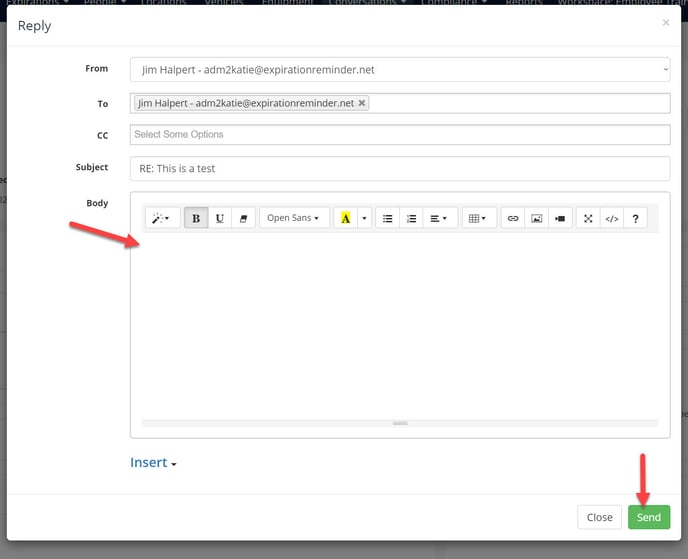This screenshot has height=559, width=688.
Task: Toggle bold formatting
Action: click(x=196, y=218)
